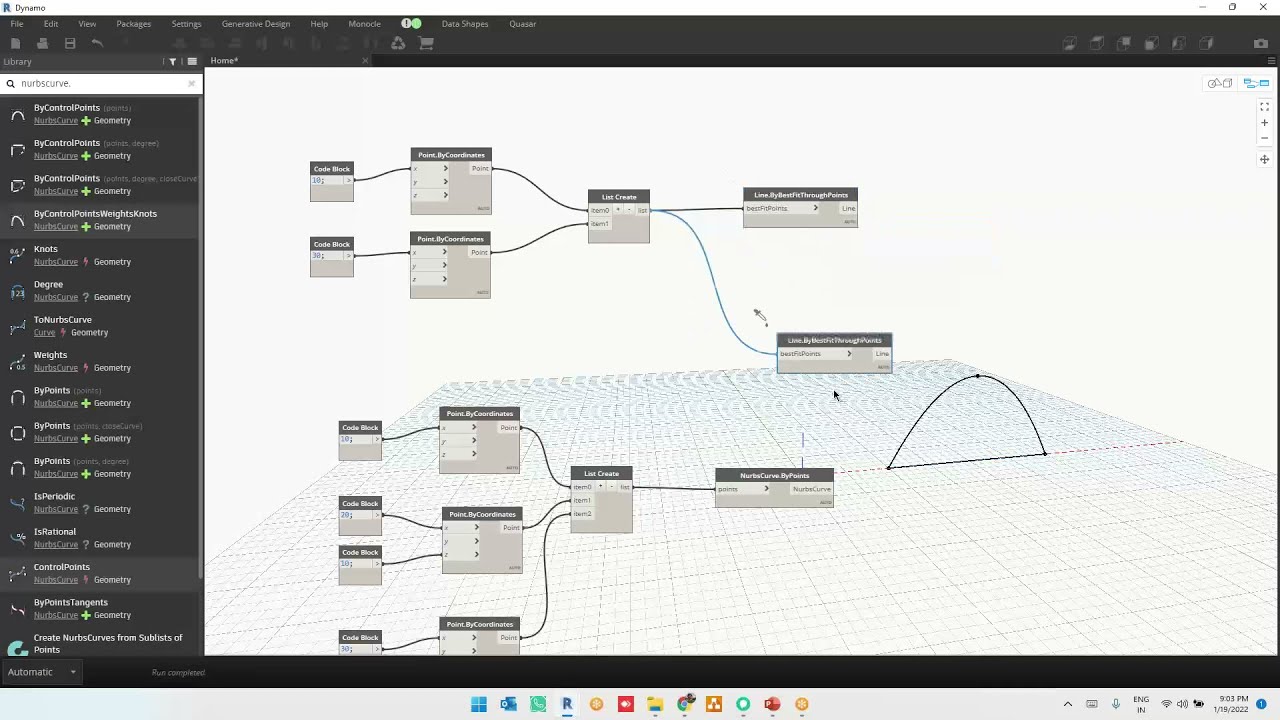Click the Open file toolbar icon

[42, 43]
